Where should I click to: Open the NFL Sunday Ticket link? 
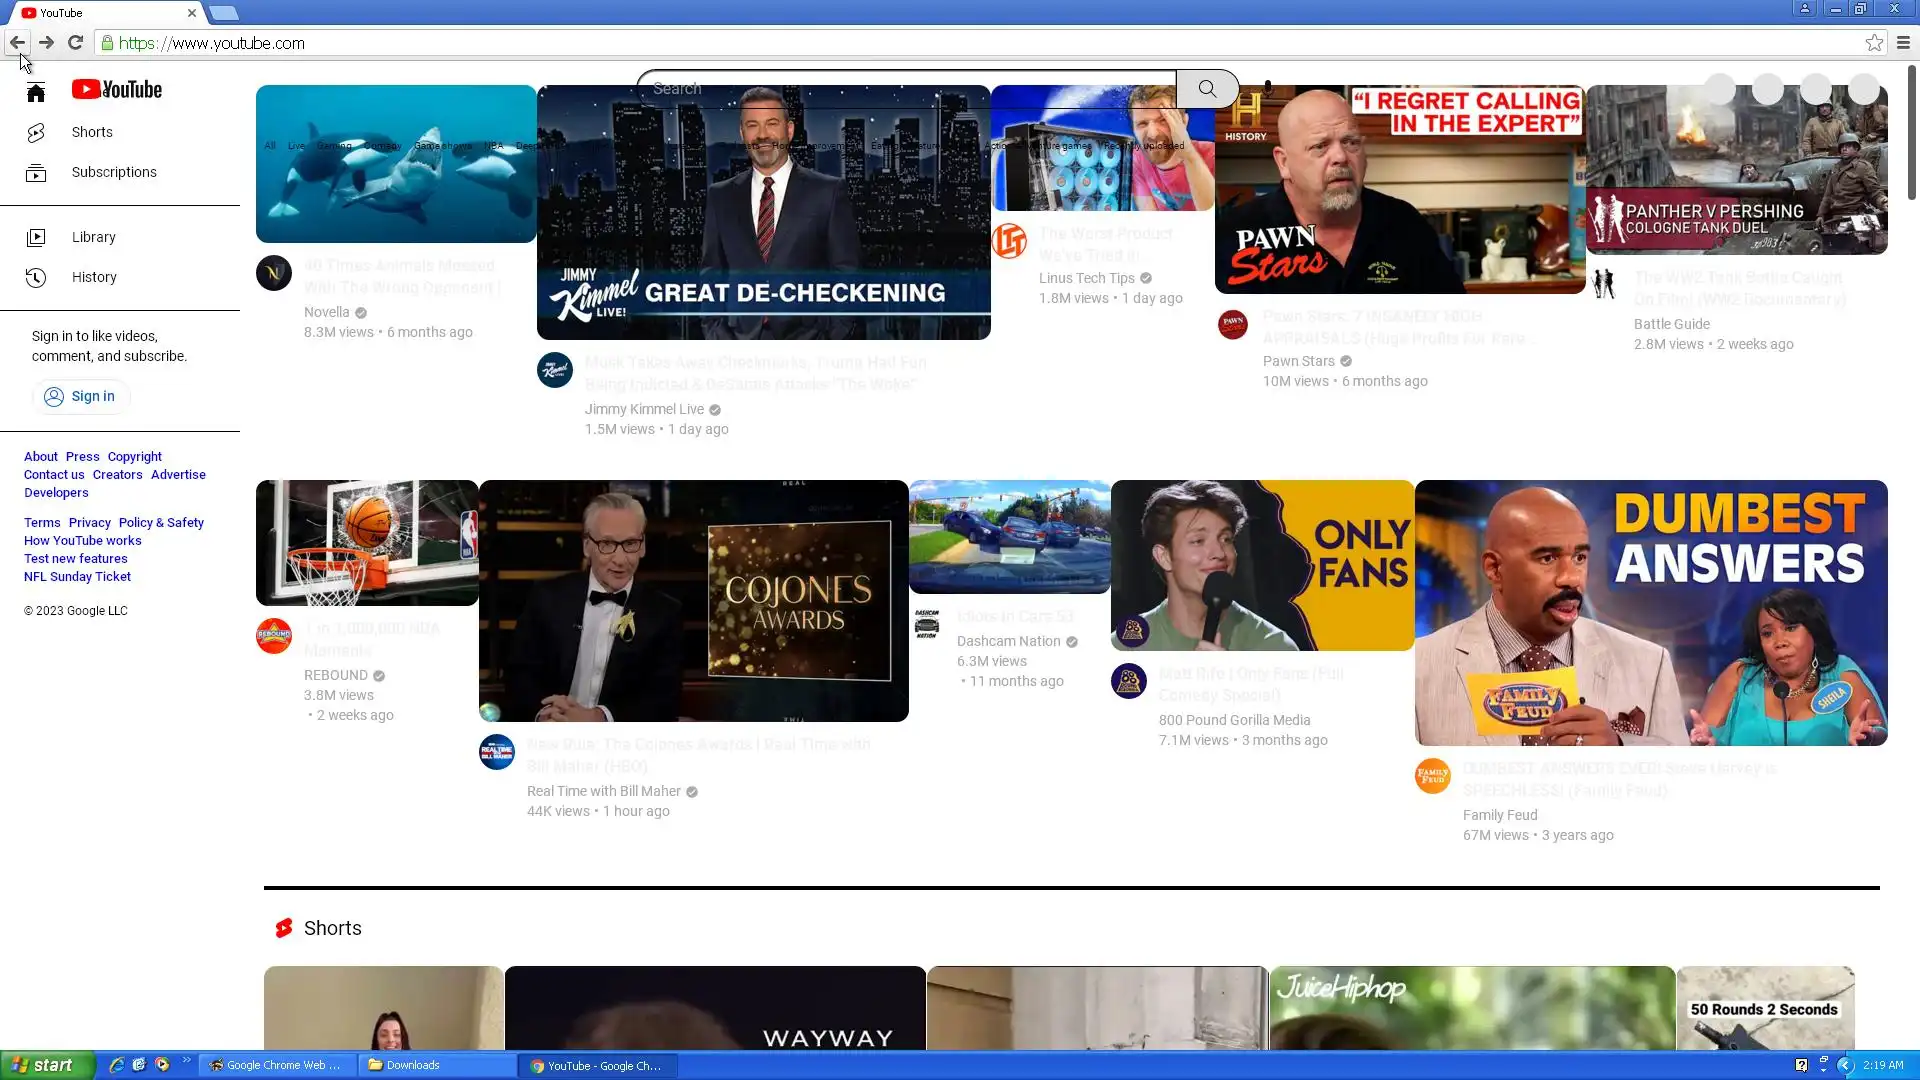point(77,577)
